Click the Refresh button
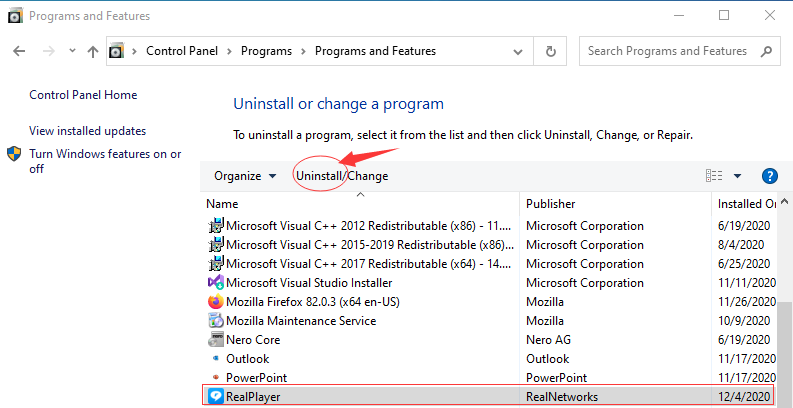The image size is (793, 408). [x=551, y=51]
